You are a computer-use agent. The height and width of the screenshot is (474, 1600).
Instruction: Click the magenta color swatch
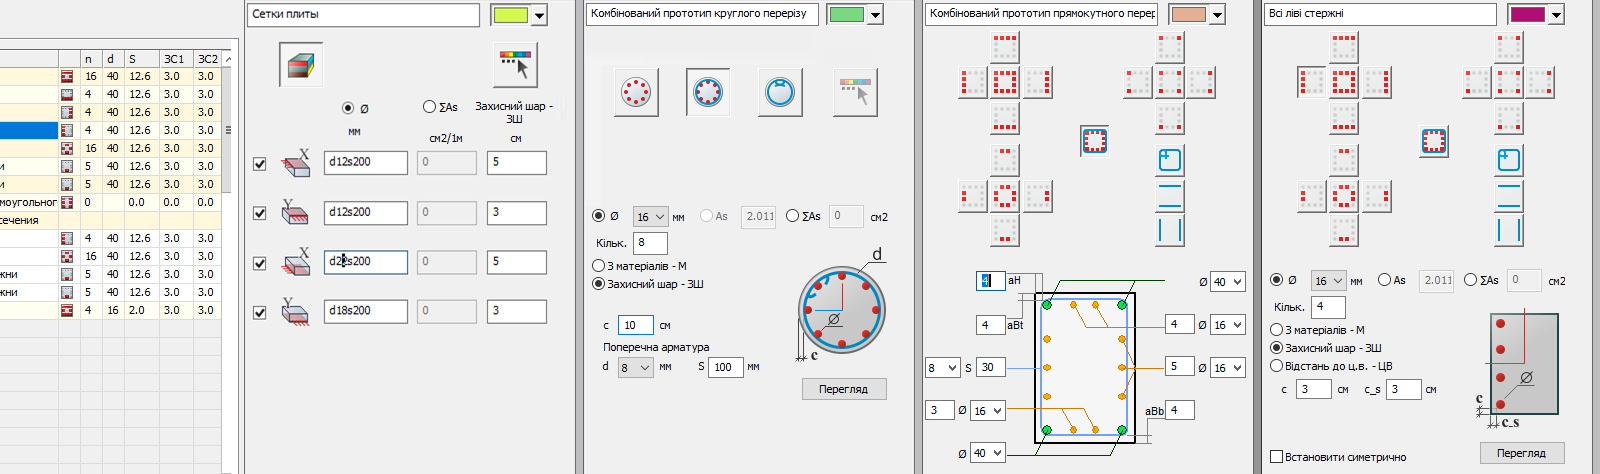1526,15
